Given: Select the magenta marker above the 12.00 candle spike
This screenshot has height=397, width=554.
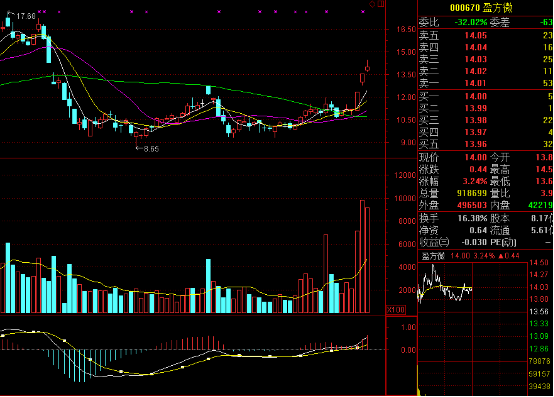Looking at the screenshot, I should 219,12.
